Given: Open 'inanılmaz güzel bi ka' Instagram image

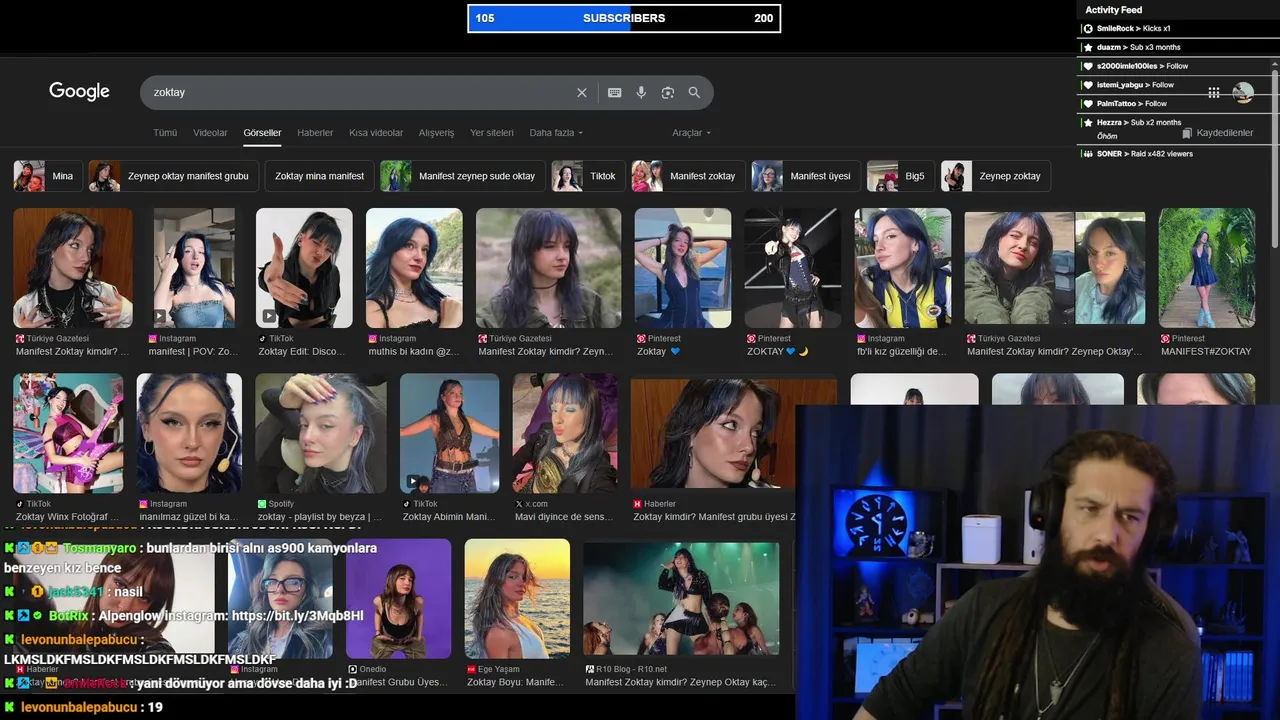Looking at the screenshot, I should [189, 433].
